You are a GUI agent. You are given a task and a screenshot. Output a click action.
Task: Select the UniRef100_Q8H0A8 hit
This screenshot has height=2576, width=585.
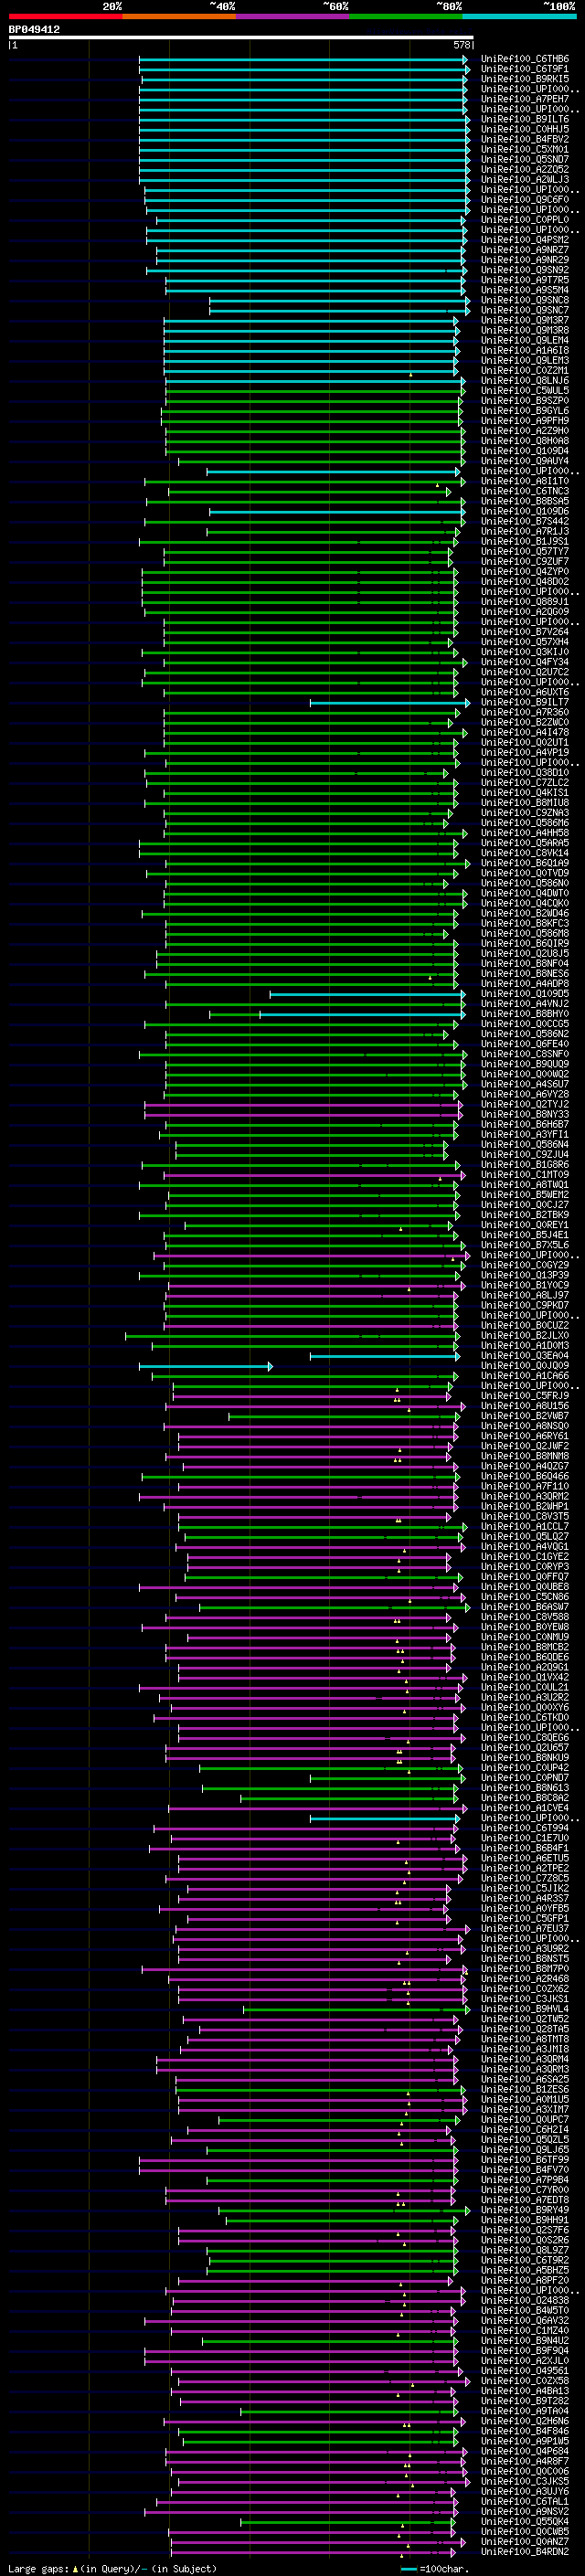click(x=525, y=441)
